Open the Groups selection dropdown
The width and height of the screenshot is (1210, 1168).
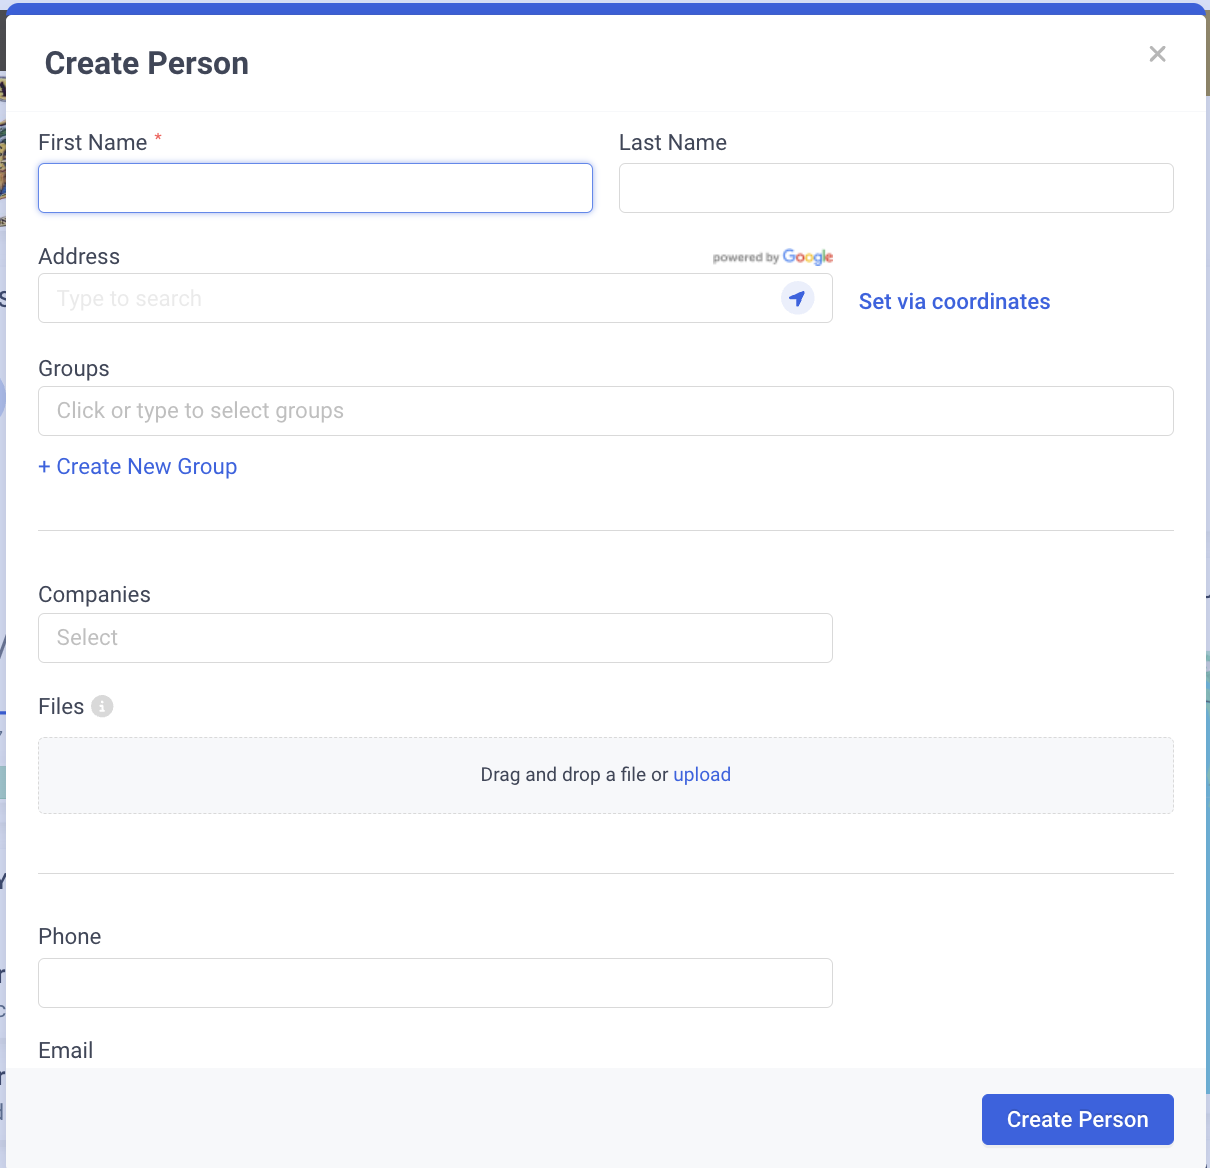(x=605, y=411)
